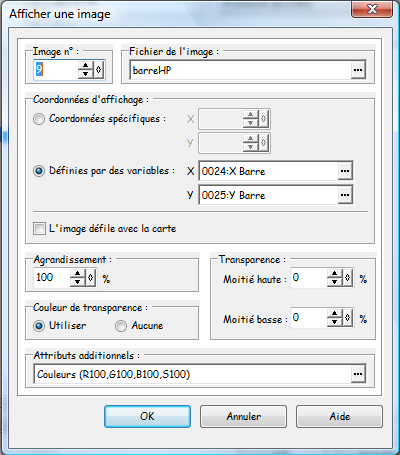Choose Aucune for transparency color
The height and width of the screenshot is (455, 400).
pos(121,326)
